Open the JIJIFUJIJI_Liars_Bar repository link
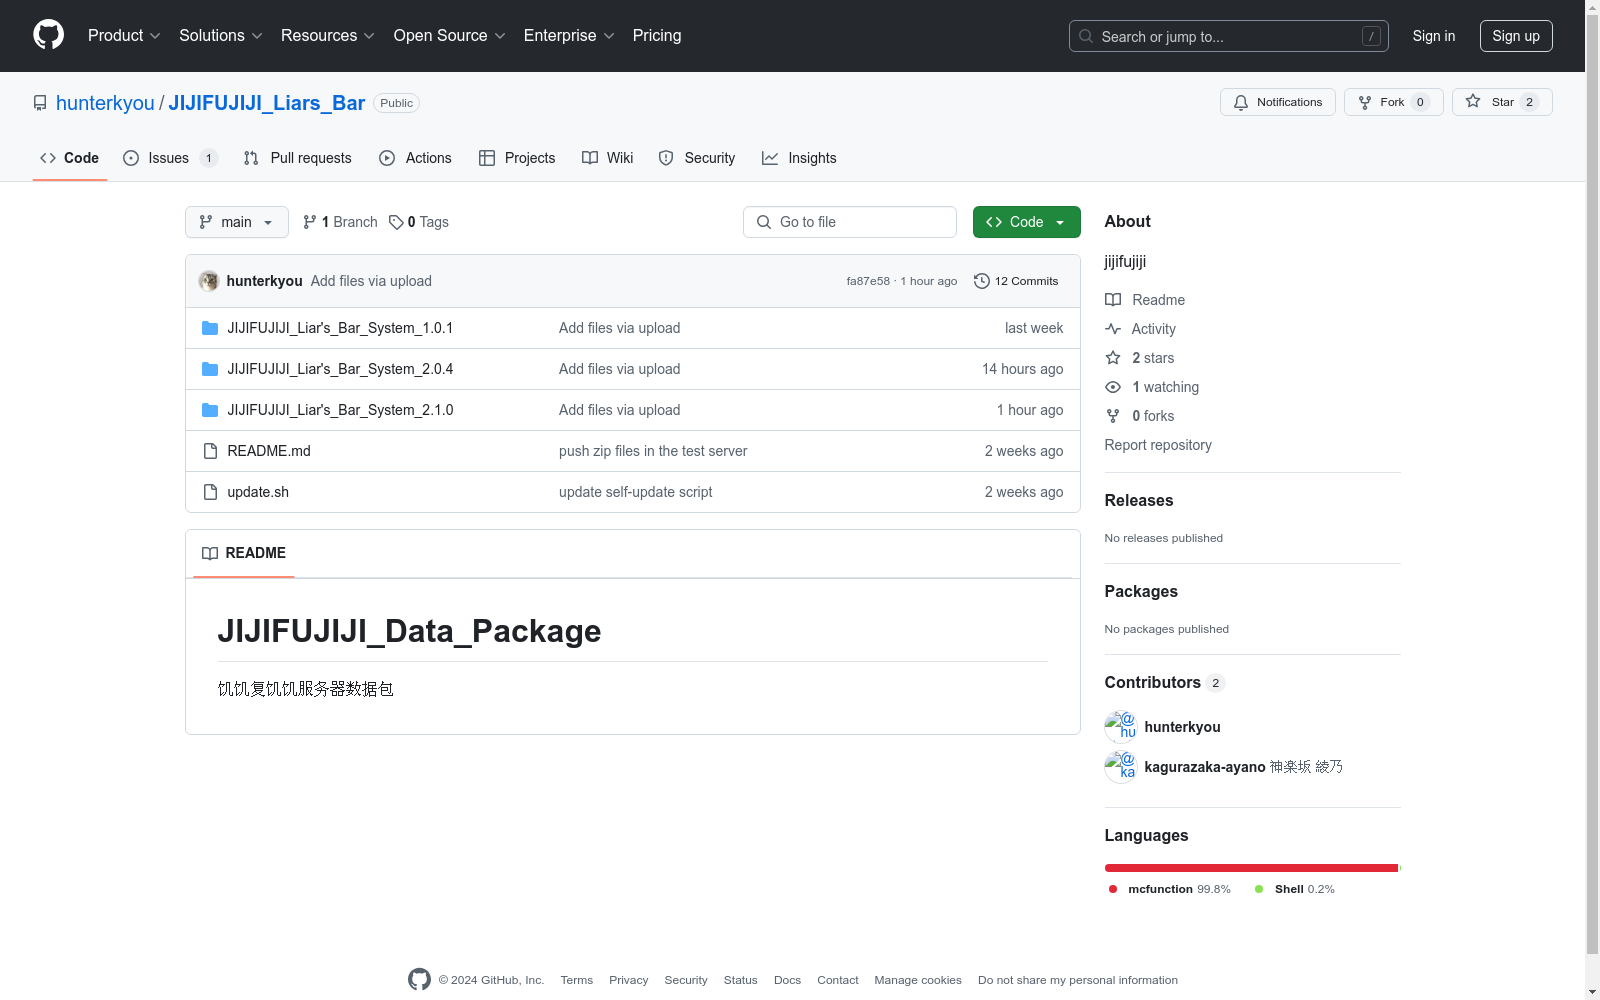Image resolution: width=1600 pixels, height=1000 pixels. [x=267, y=103]
